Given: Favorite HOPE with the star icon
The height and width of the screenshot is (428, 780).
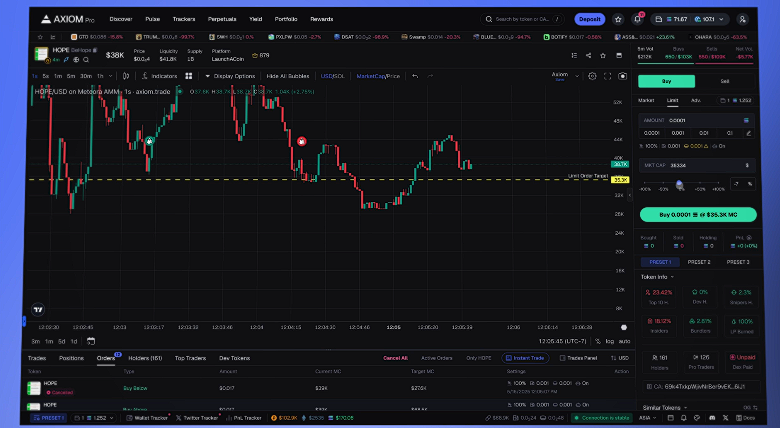Looking at the screenshot, I should [x=603, y=55].
